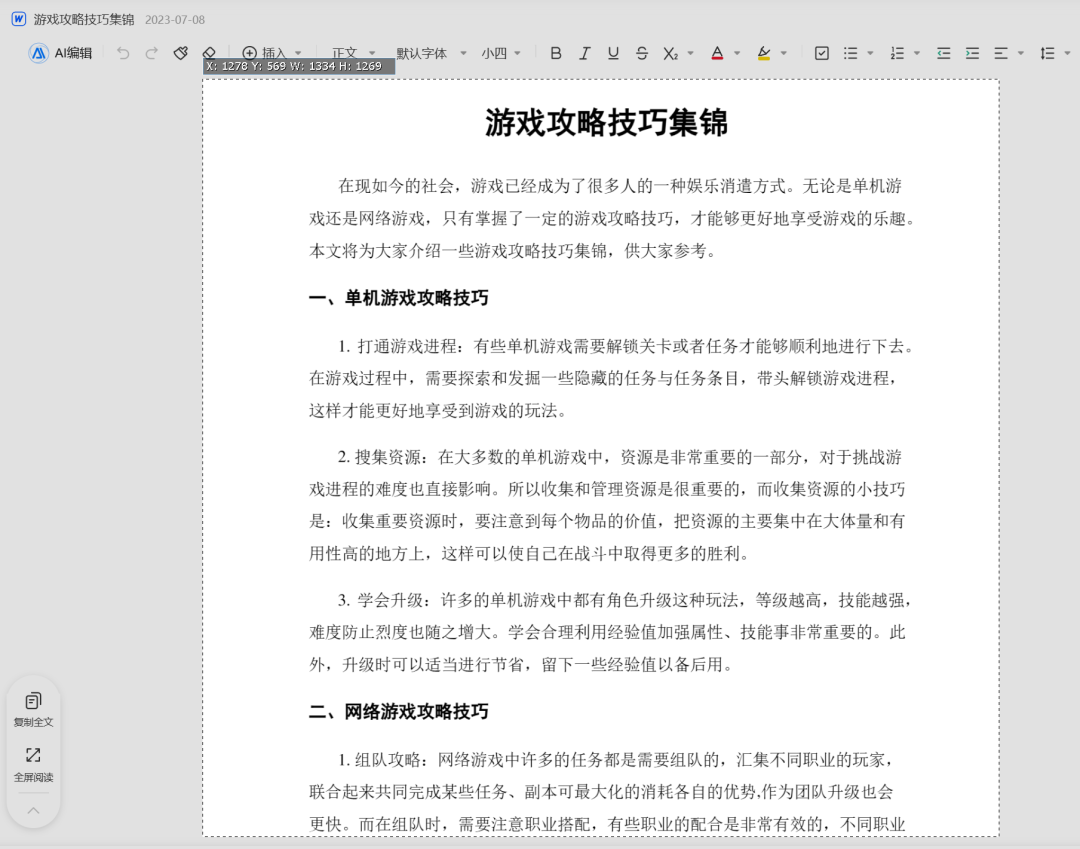Screen dimensions: 1080x849
Task: Open the 插入 insert menu
Action: click(272, 53)
